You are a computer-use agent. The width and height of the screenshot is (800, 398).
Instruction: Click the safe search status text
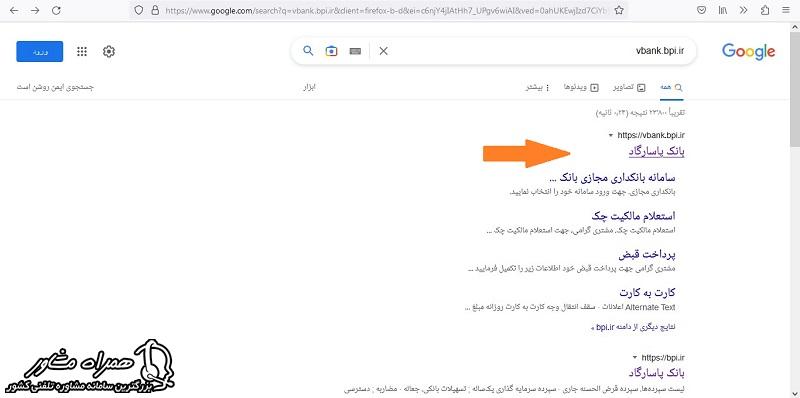tap(55, 87)
